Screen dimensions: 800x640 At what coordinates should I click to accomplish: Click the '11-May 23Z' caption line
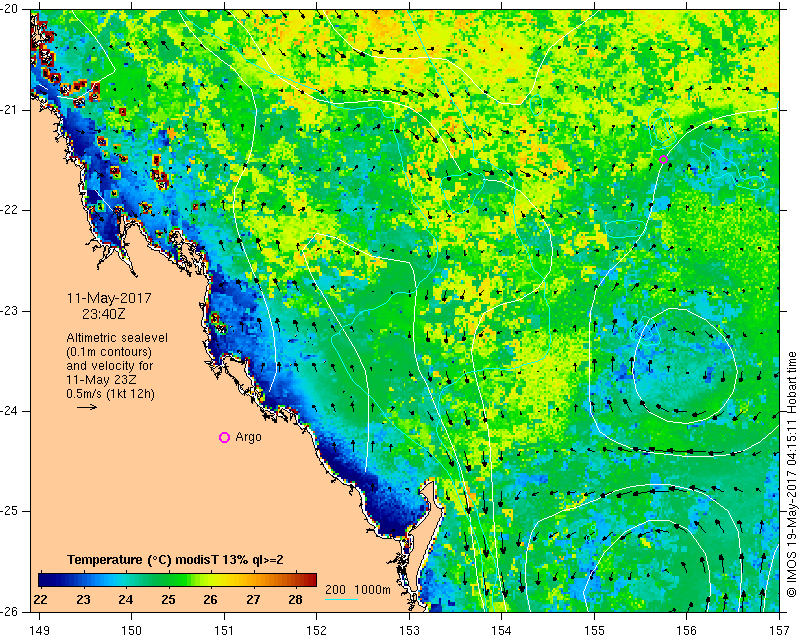[x=101, y=380]
